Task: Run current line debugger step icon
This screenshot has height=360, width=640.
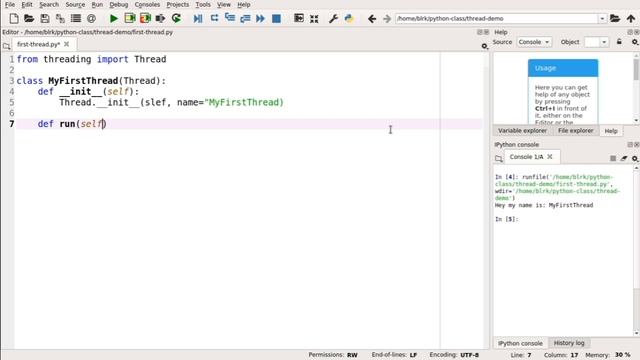Action: (x=214, y=18)
